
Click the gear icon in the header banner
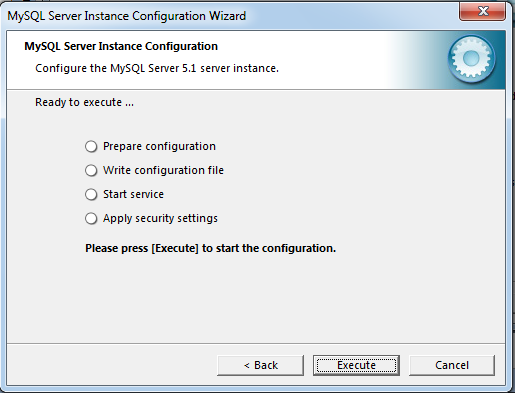click(471, 59)
